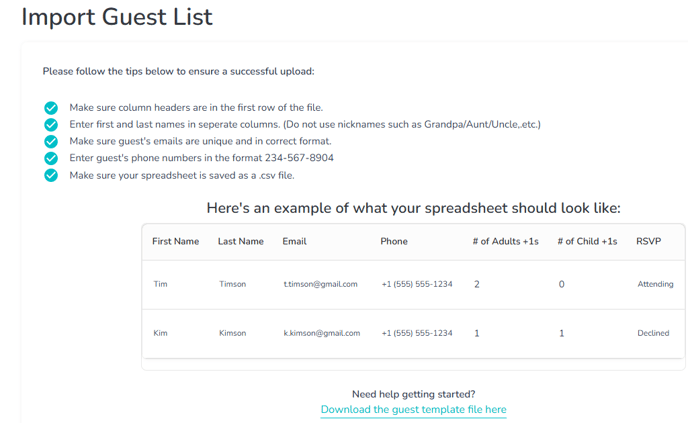Viewport: 688px width, 423px height.
Task: Click the Need help getting started text
Action: 414,394
